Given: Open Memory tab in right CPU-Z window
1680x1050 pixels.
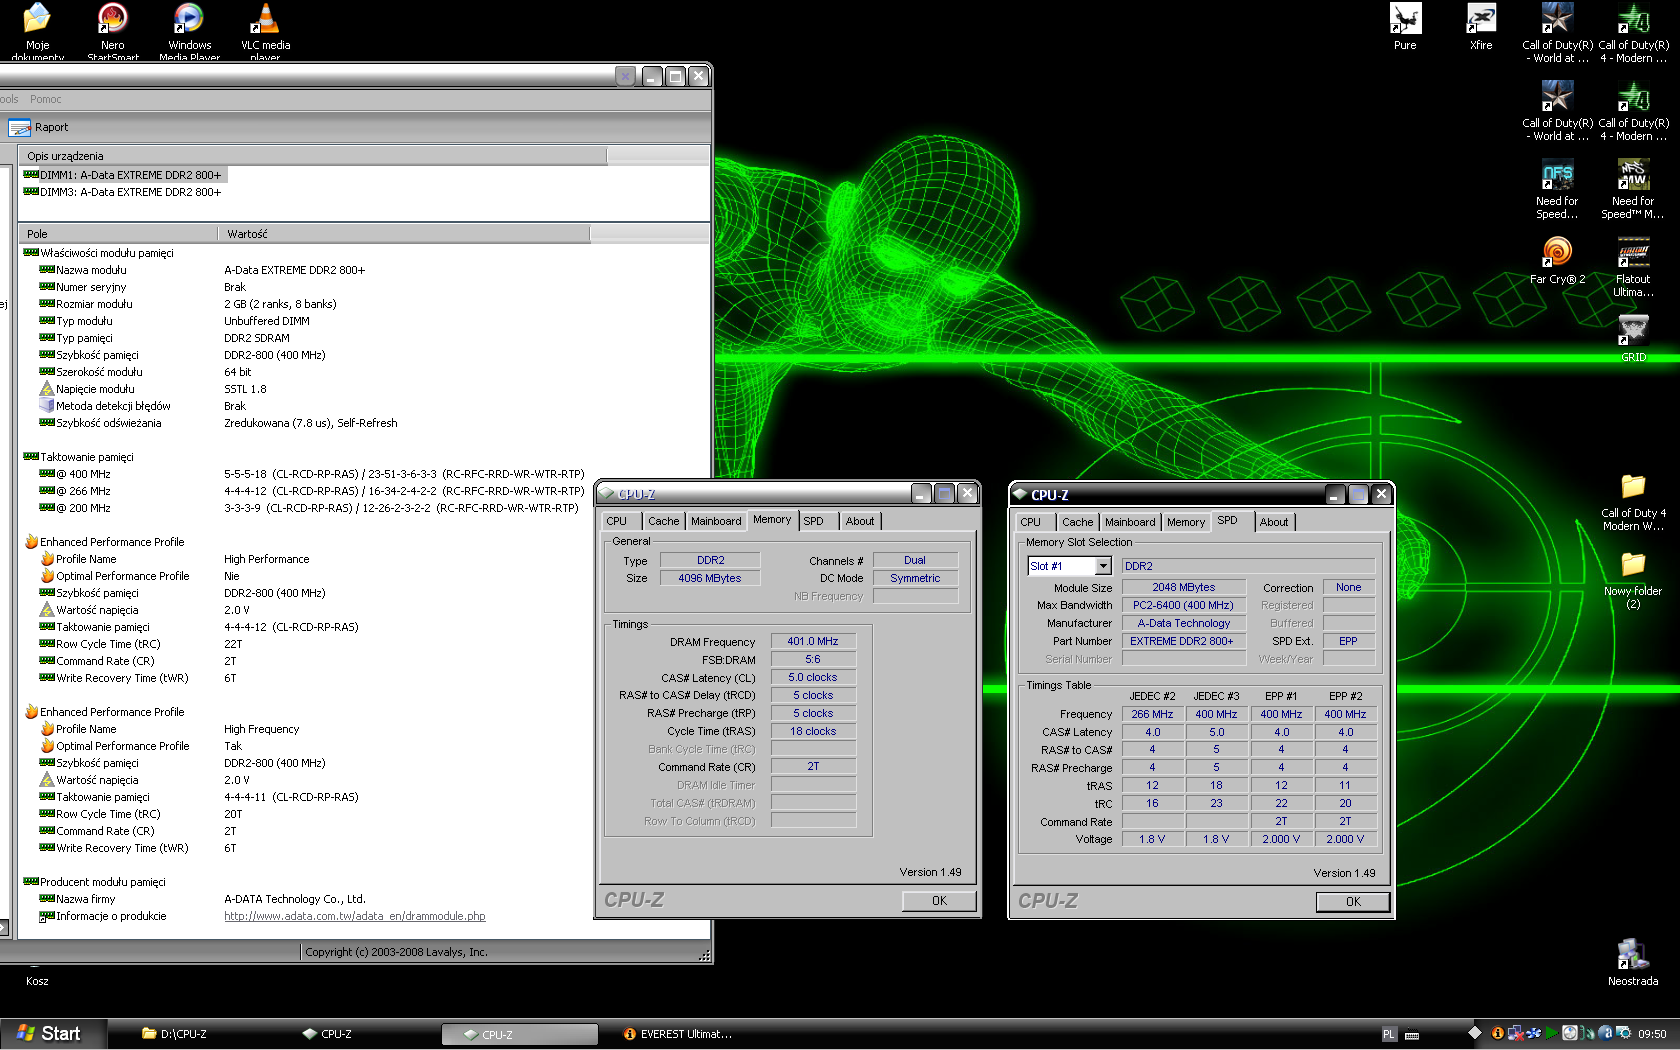Looking at the screenshot, I should (1186, 522).
